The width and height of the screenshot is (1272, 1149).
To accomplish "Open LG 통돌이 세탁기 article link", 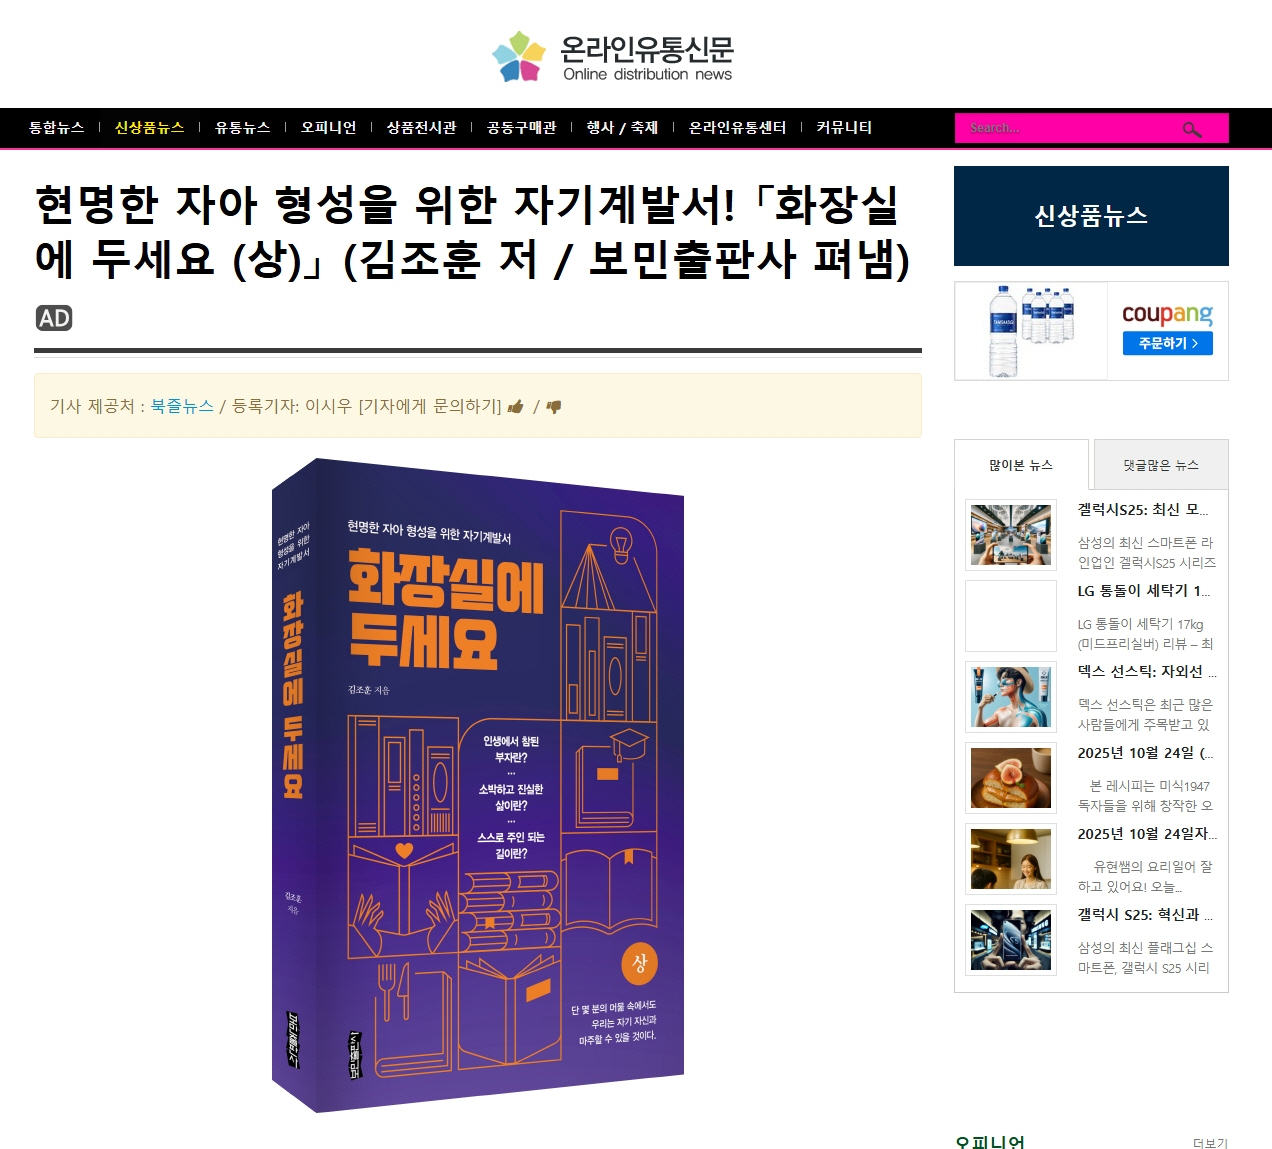I will tap(1143, 591).
